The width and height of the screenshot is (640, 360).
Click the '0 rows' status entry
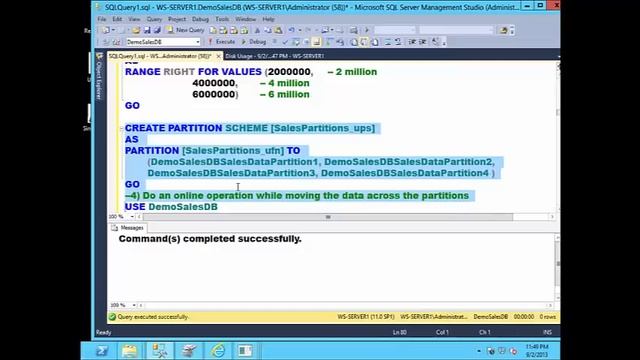click(547, 317)
